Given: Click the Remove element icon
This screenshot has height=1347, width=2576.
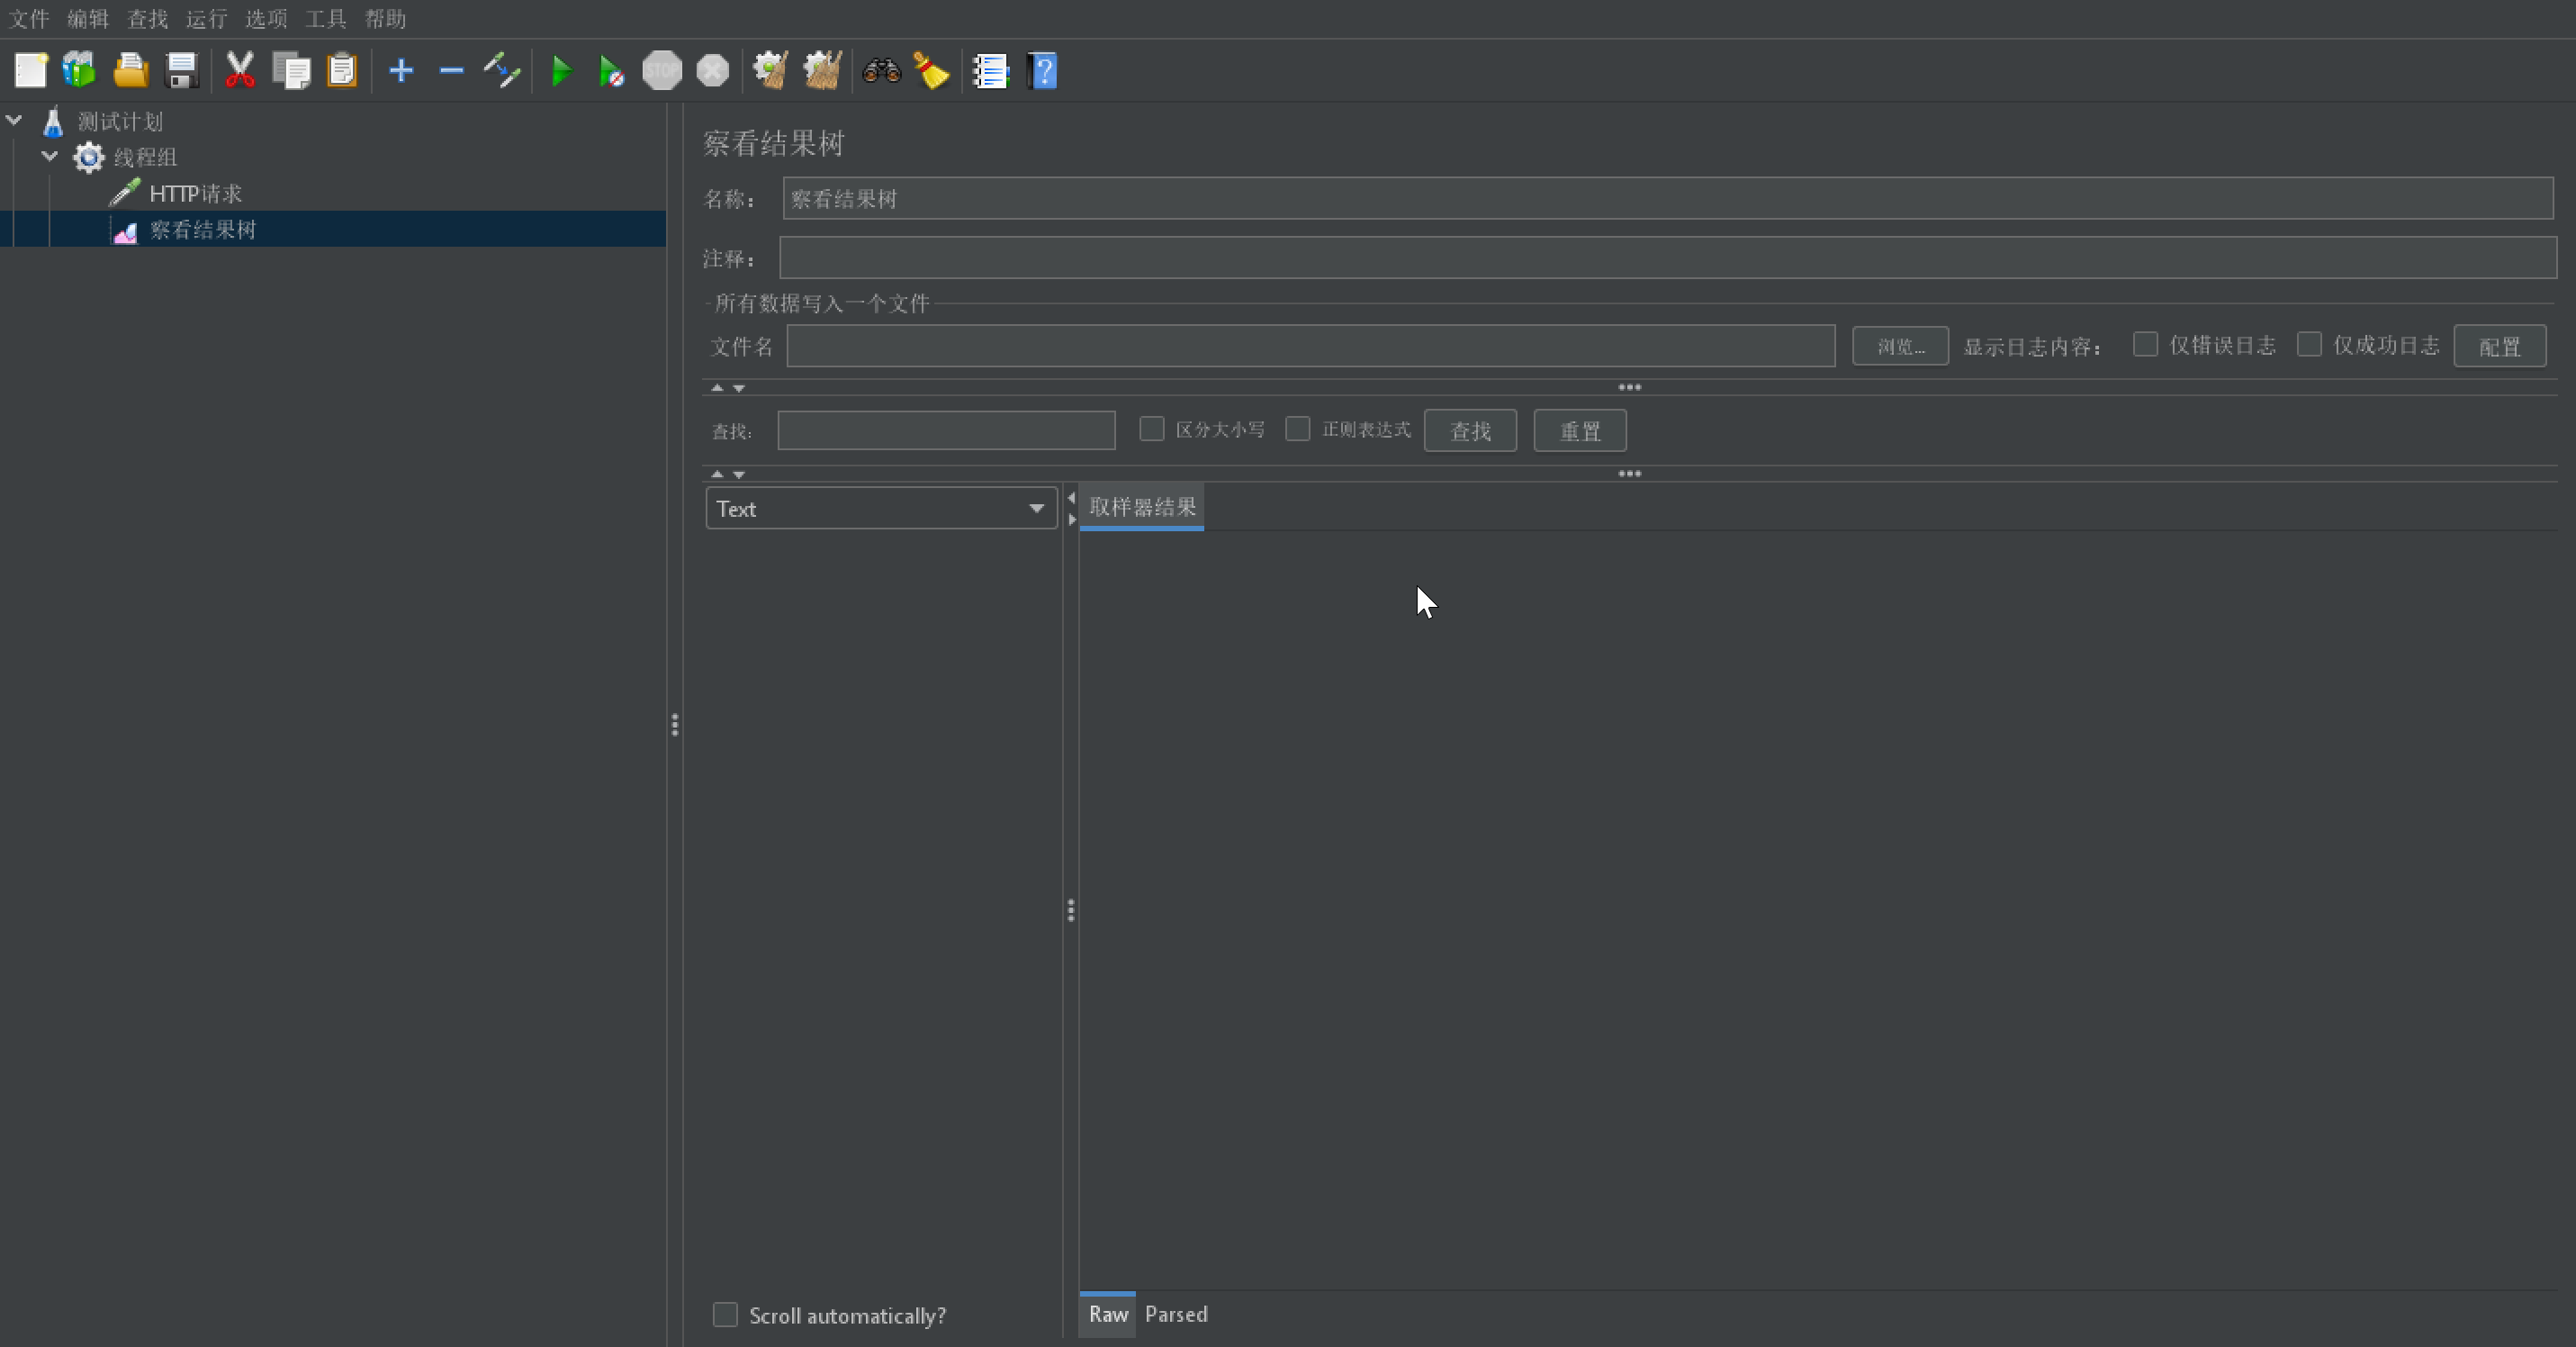Looking at the screenshot, I should [450, 70].
